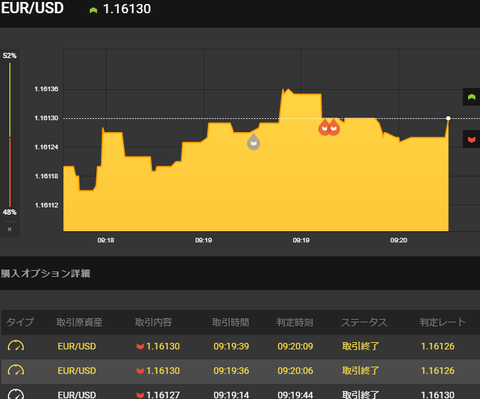
Task: Click the gauge icon in the 09:19:39 row
Action: pos(16,346)
